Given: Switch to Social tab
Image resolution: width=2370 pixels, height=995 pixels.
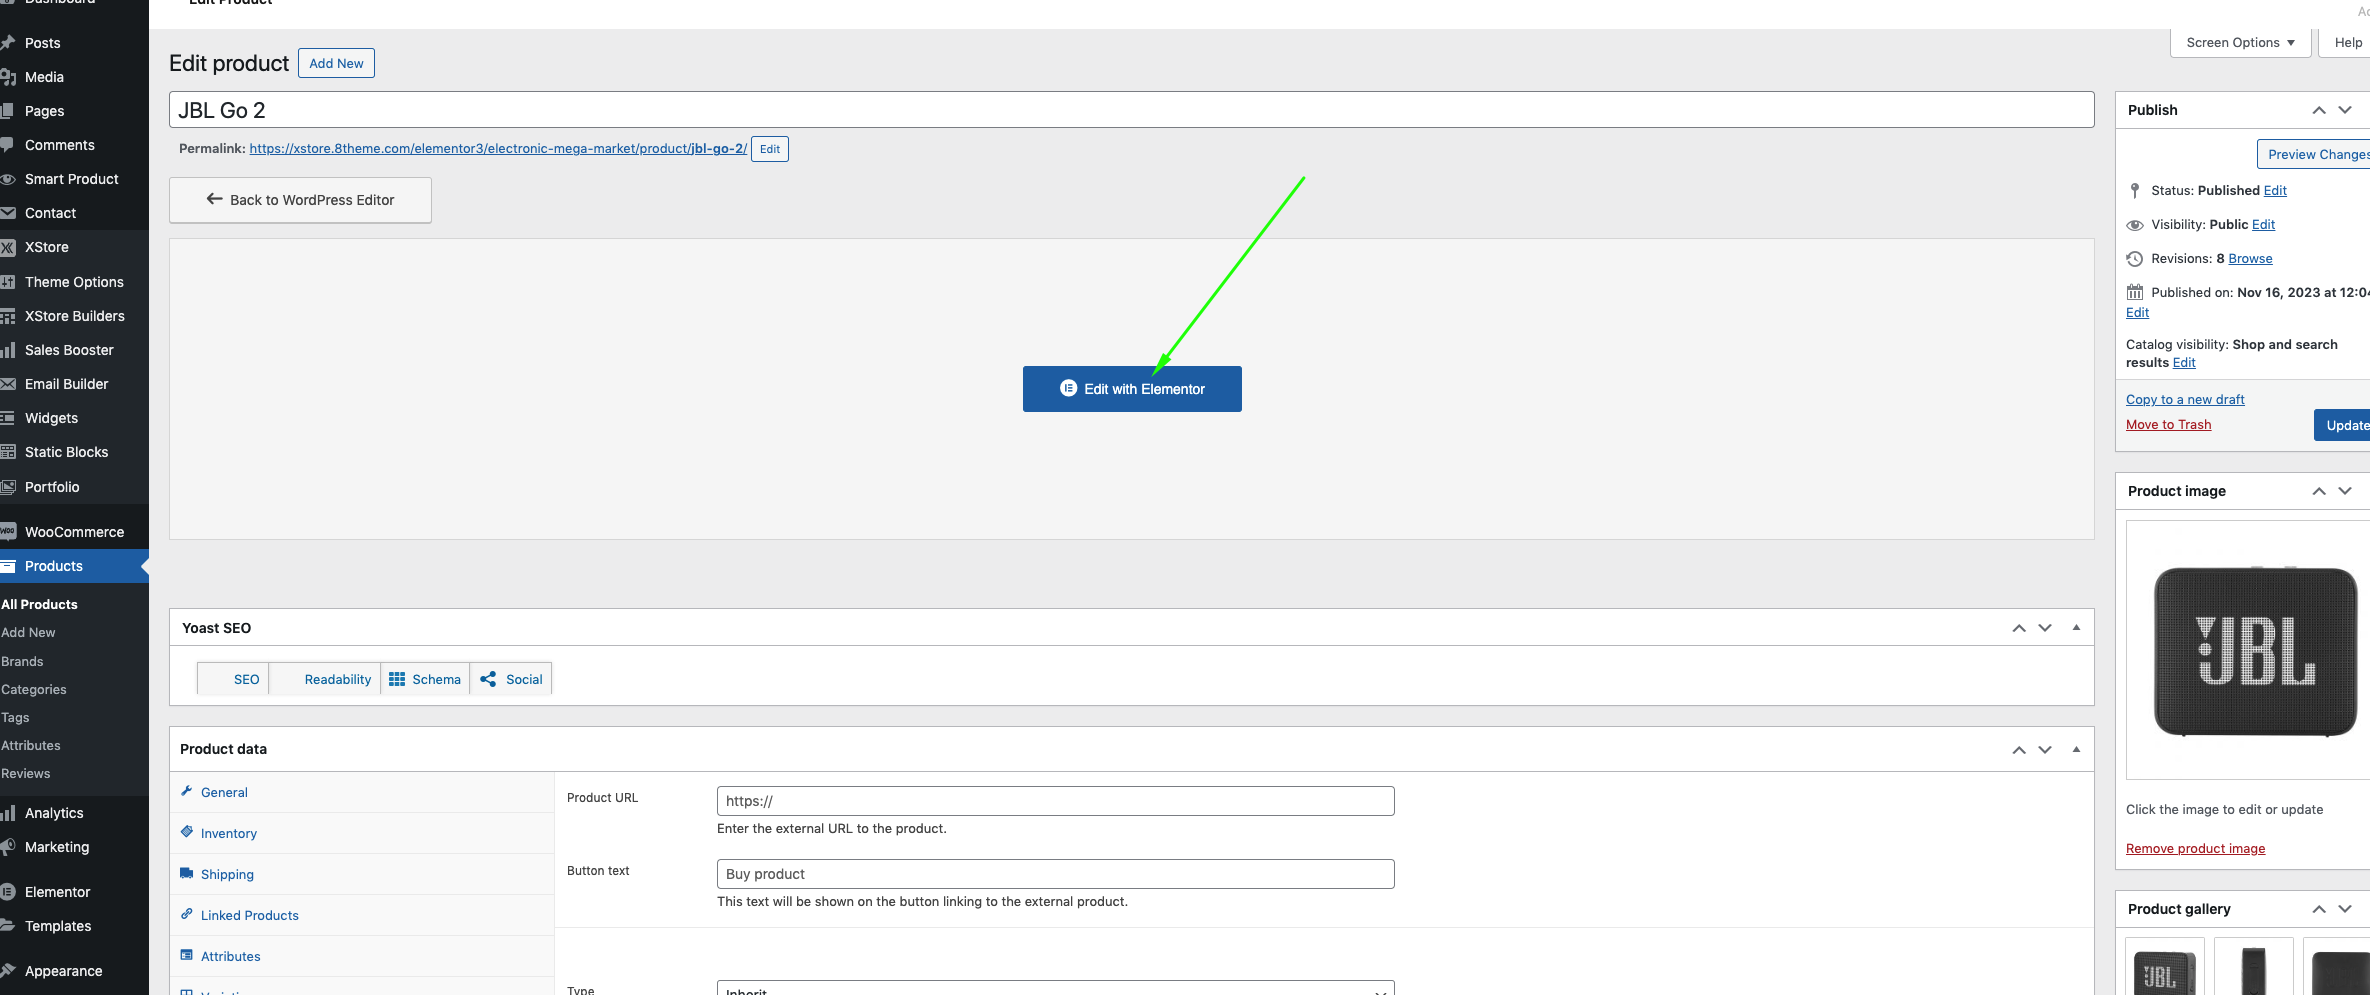Looking at the screenshot, I should point(511,679).
